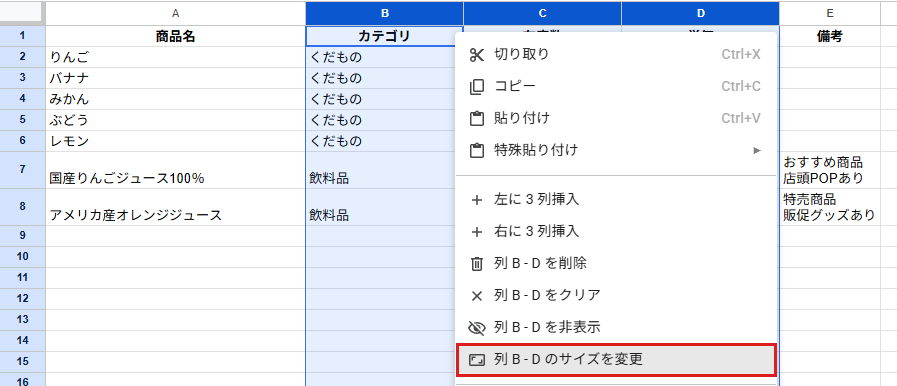Click 飲料品 cell in the 国産りんごジュース row
Image resolution: width=897 pixels, height=386 pixels.
[381, 170]
